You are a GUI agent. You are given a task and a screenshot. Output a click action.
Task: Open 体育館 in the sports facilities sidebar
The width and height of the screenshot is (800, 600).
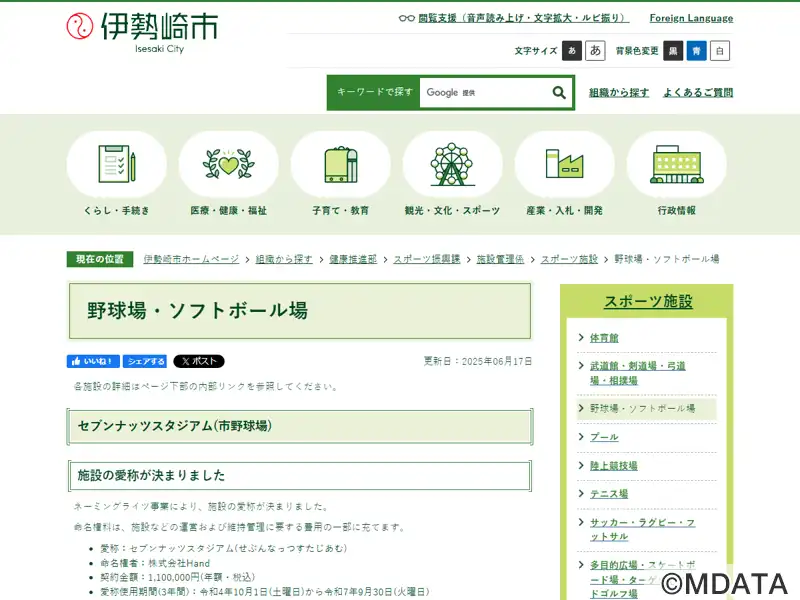point(604,338)
